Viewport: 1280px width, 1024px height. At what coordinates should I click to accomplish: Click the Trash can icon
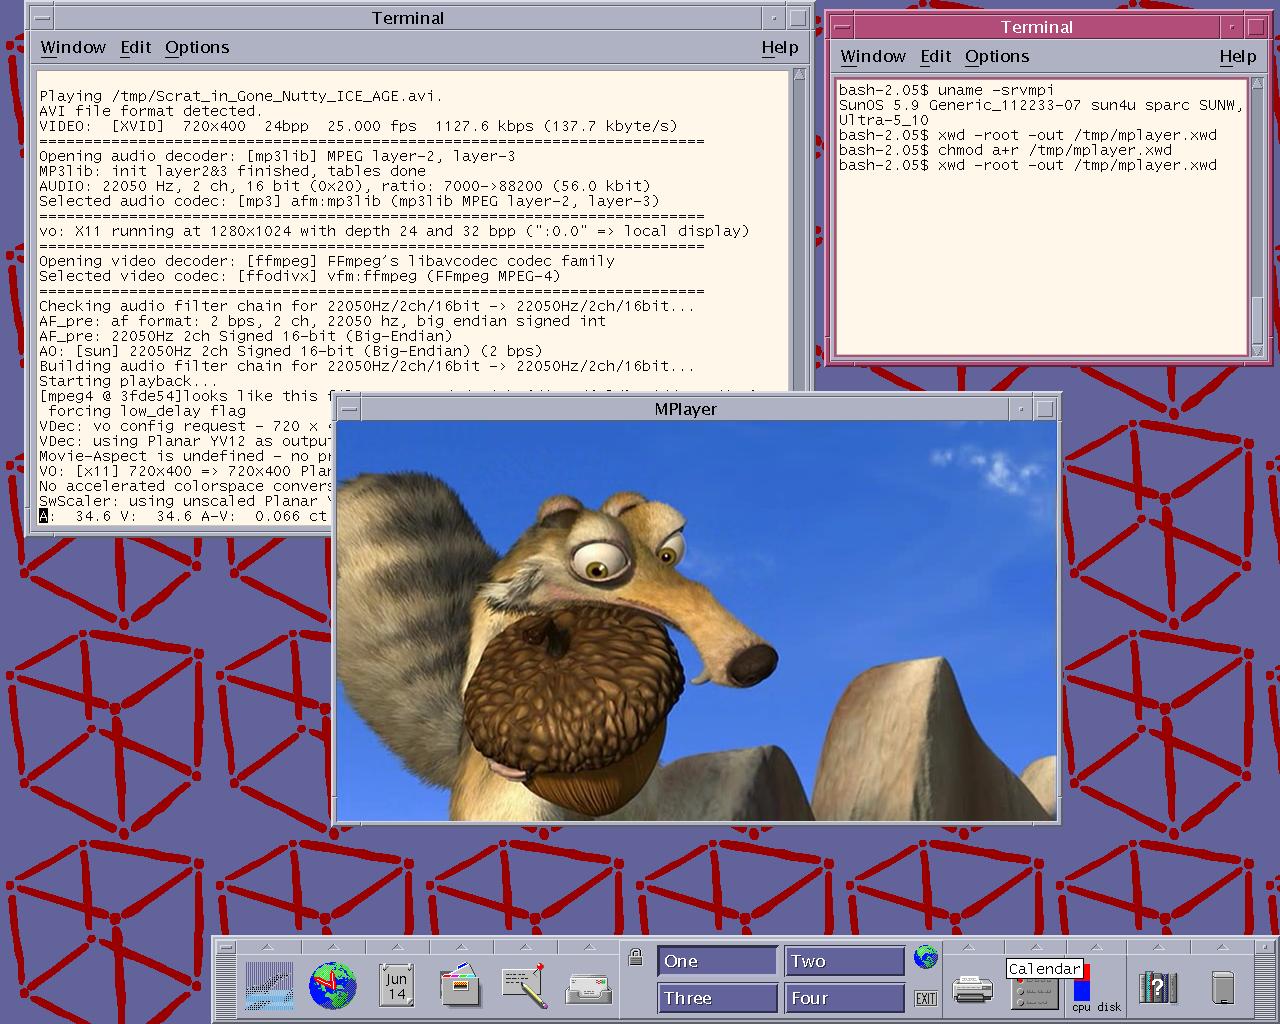pos(1222,988)
